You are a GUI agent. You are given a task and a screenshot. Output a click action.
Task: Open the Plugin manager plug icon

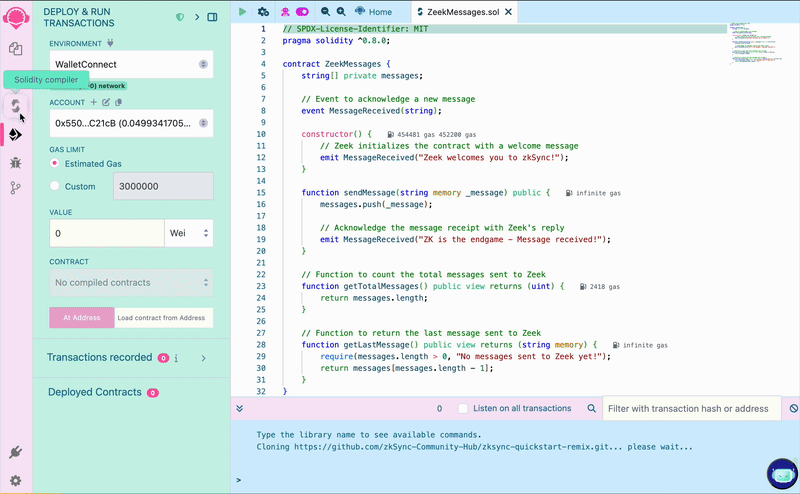[16, 452]
